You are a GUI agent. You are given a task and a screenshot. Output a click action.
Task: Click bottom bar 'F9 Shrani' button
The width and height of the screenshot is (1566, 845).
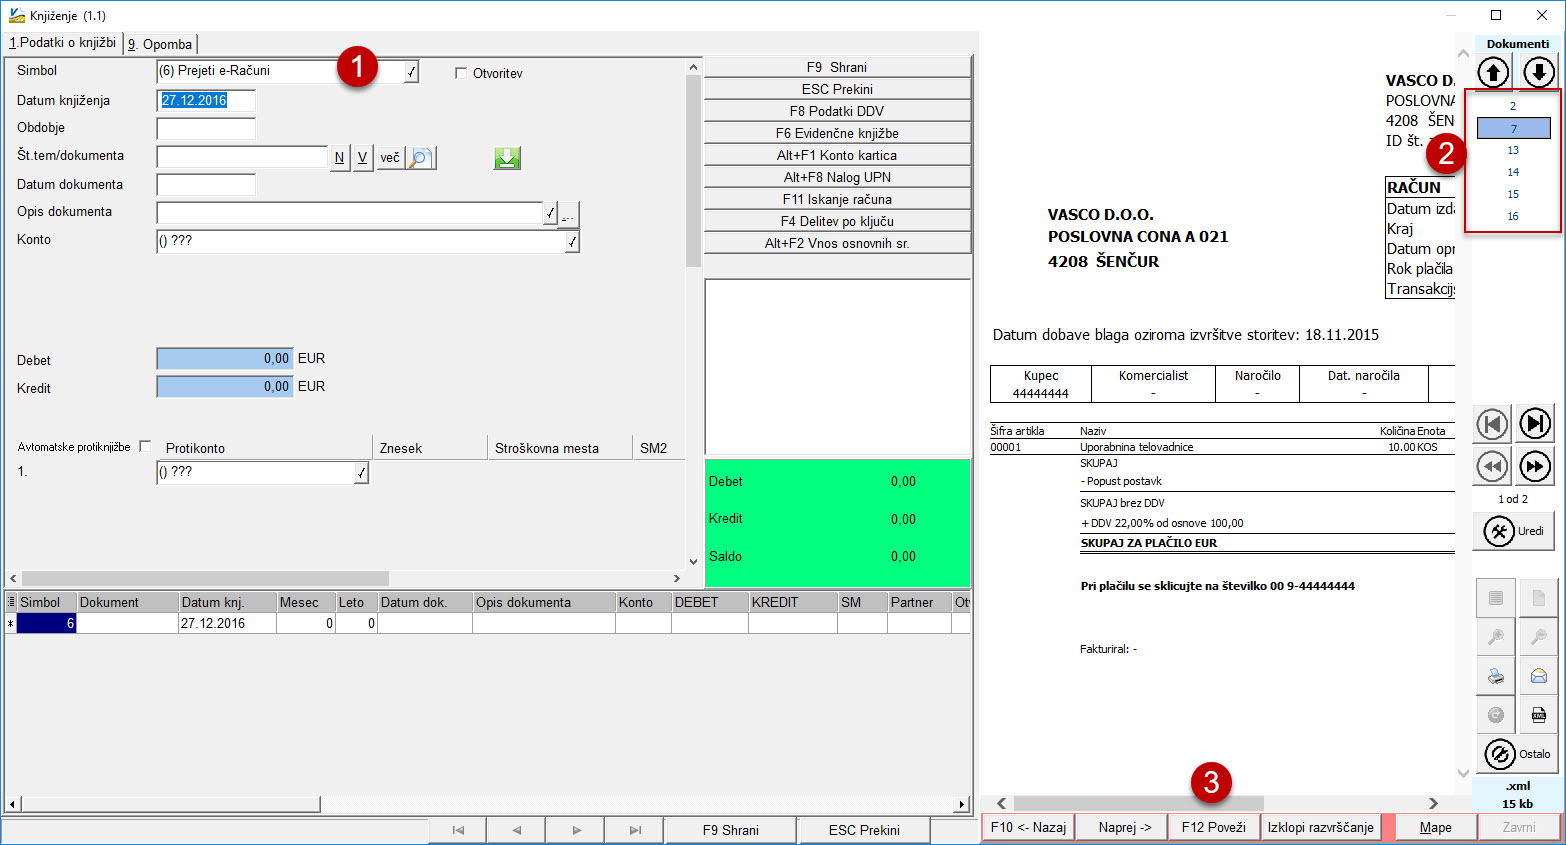pos(731,830)
